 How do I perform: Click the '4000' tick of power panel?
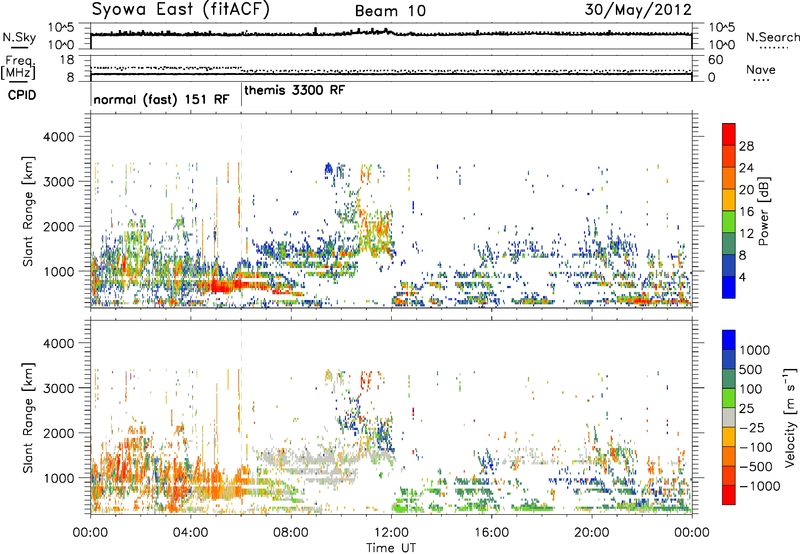pyautogui.click(x=58, y=137)
